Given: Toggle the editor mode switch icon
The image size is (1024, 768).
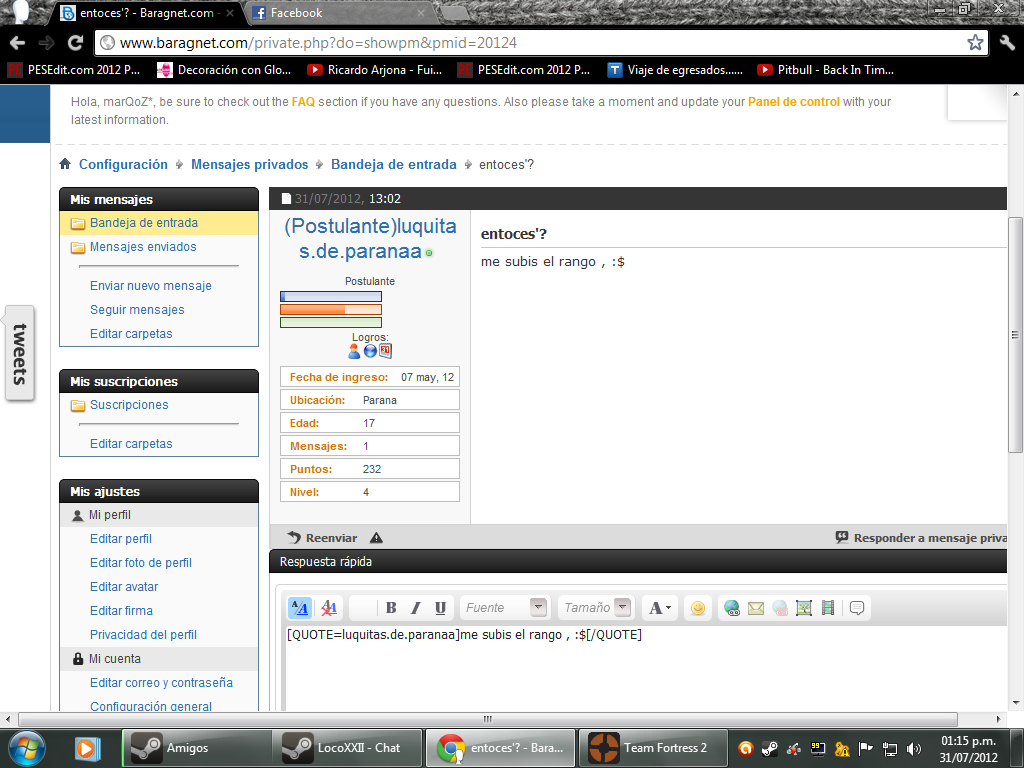Looking at the screenshot, I should [x=300, y=608].
